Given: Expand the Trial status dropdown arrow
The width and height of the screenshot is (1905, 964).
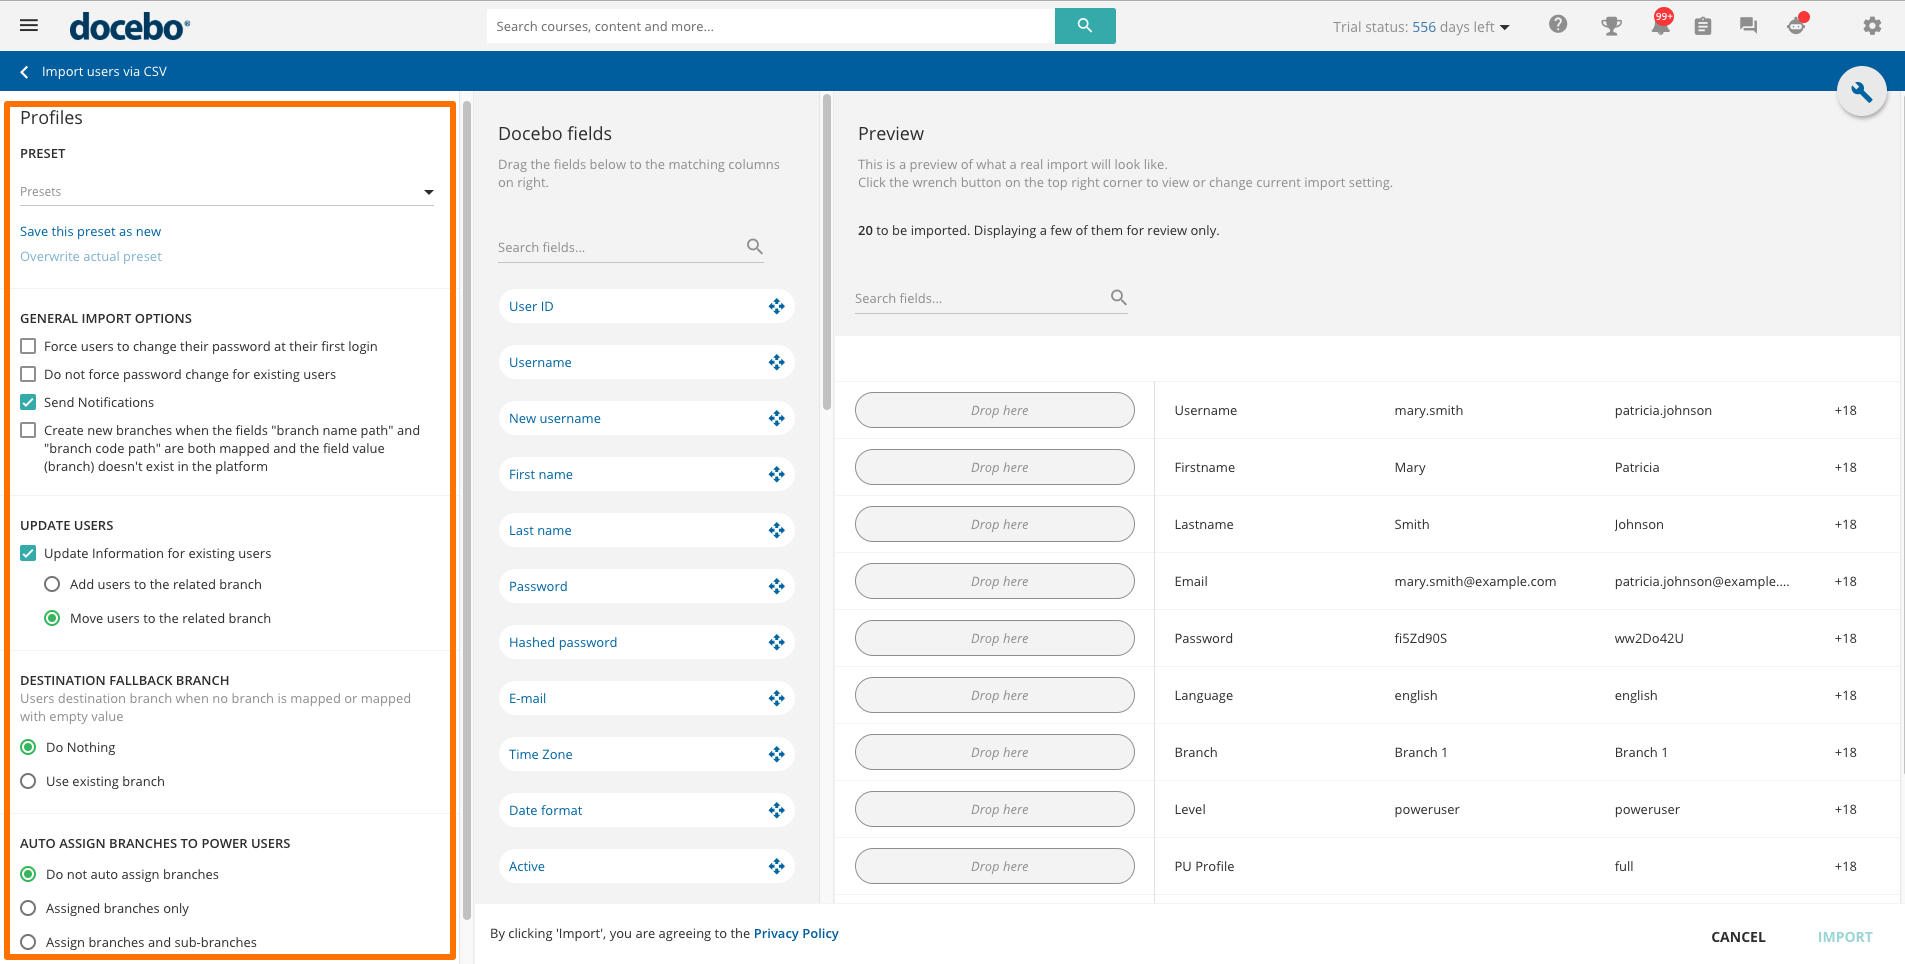Looking at the screenshot, I should [x=1504, y=28].
